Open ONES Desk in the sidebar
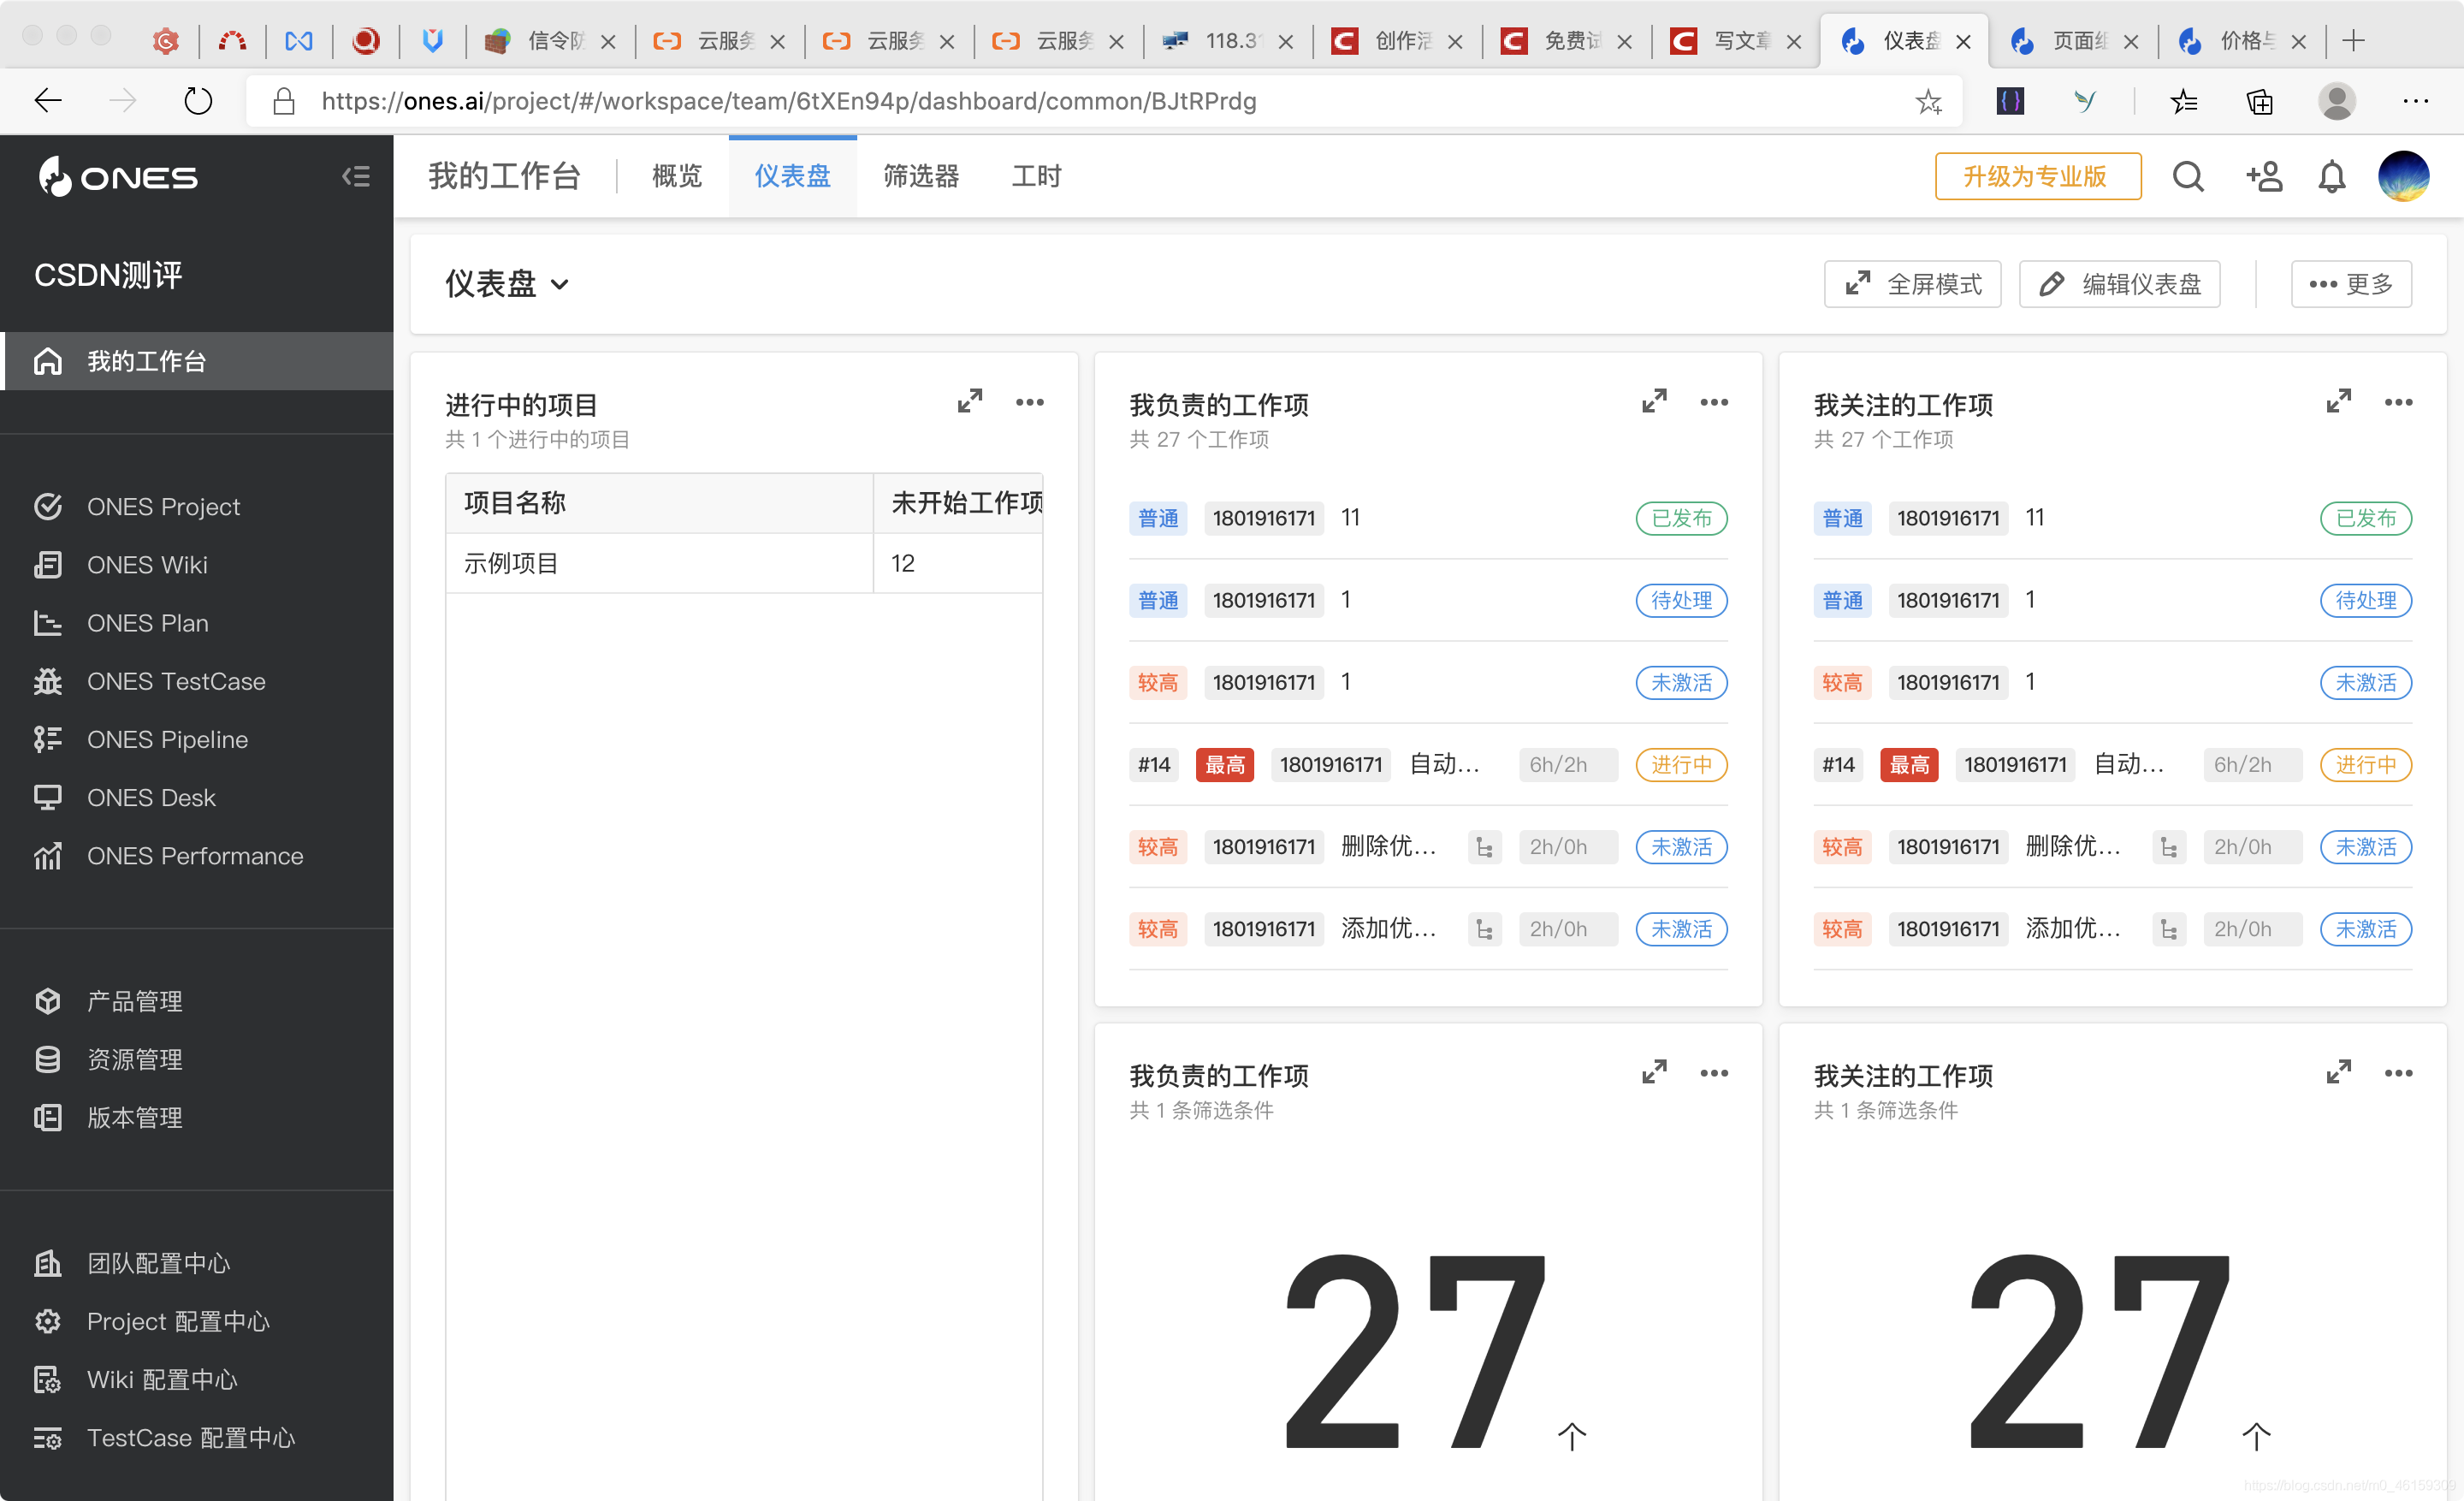Screen dimensions: 2464x1501 pyautogui.click(x=151, y=797)
